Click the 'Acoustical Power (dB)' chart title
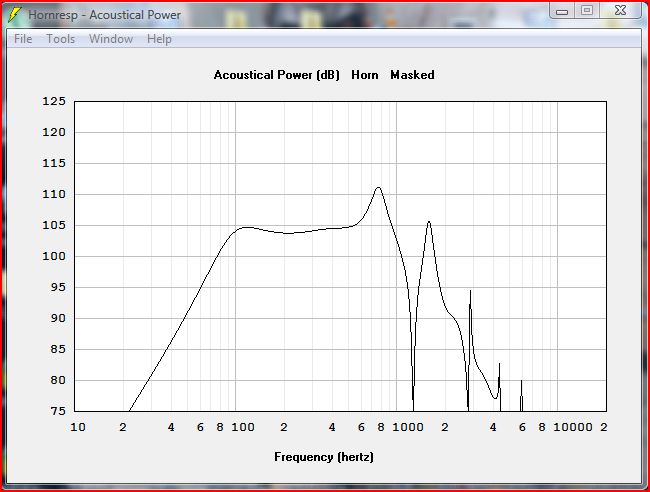 pos(276,75)
